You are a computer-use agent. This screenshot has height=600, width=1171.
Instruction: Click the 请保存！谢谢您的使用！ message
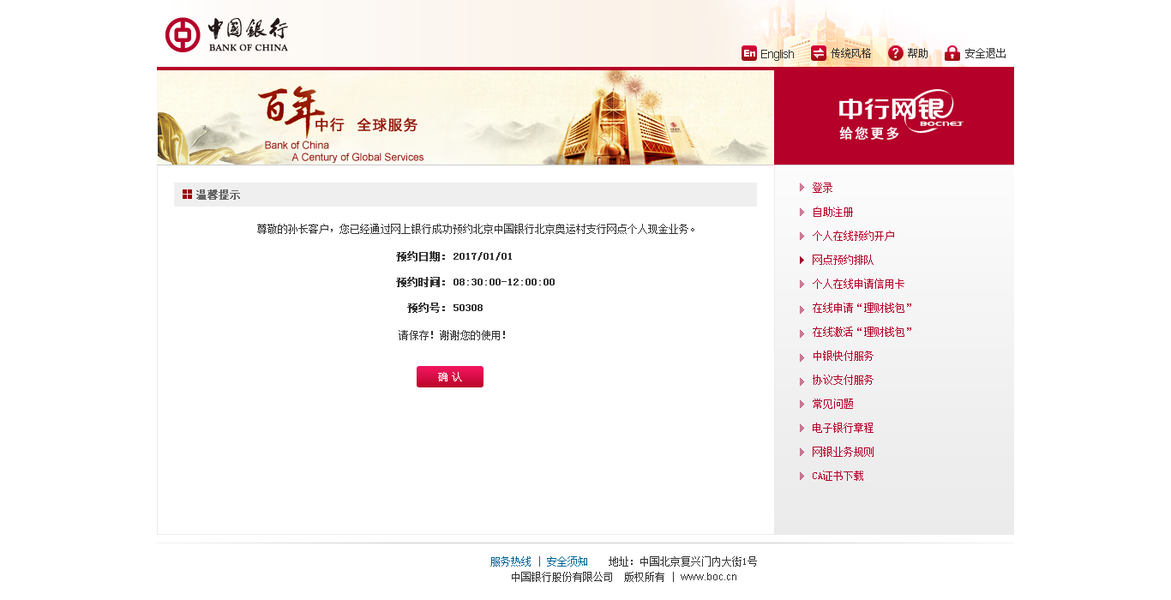click(x=453, y=335)
